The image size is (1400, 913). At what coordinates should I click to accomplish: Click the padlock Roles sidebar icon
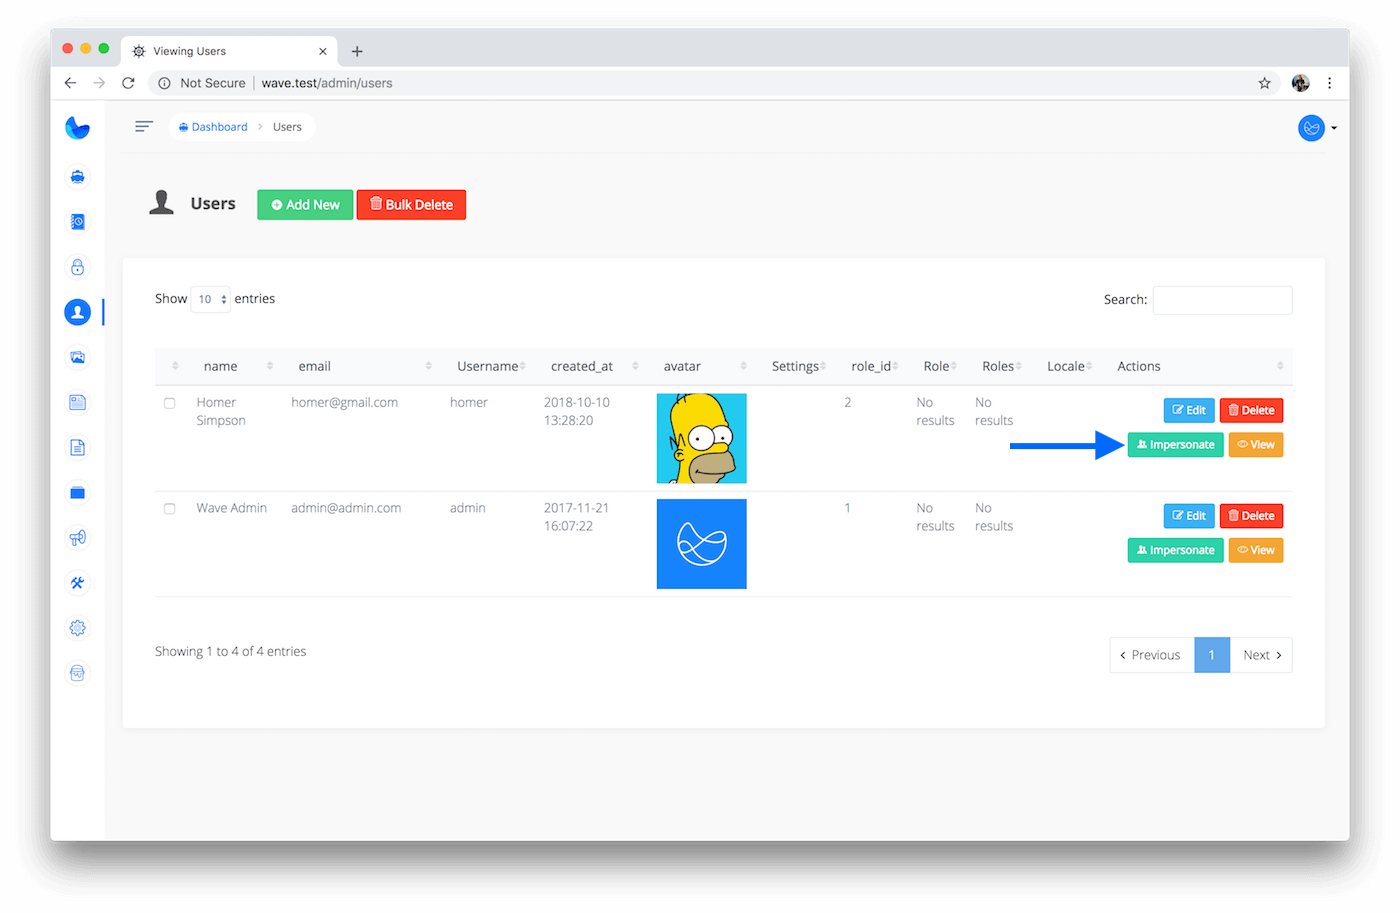click(x=77, y=267)
